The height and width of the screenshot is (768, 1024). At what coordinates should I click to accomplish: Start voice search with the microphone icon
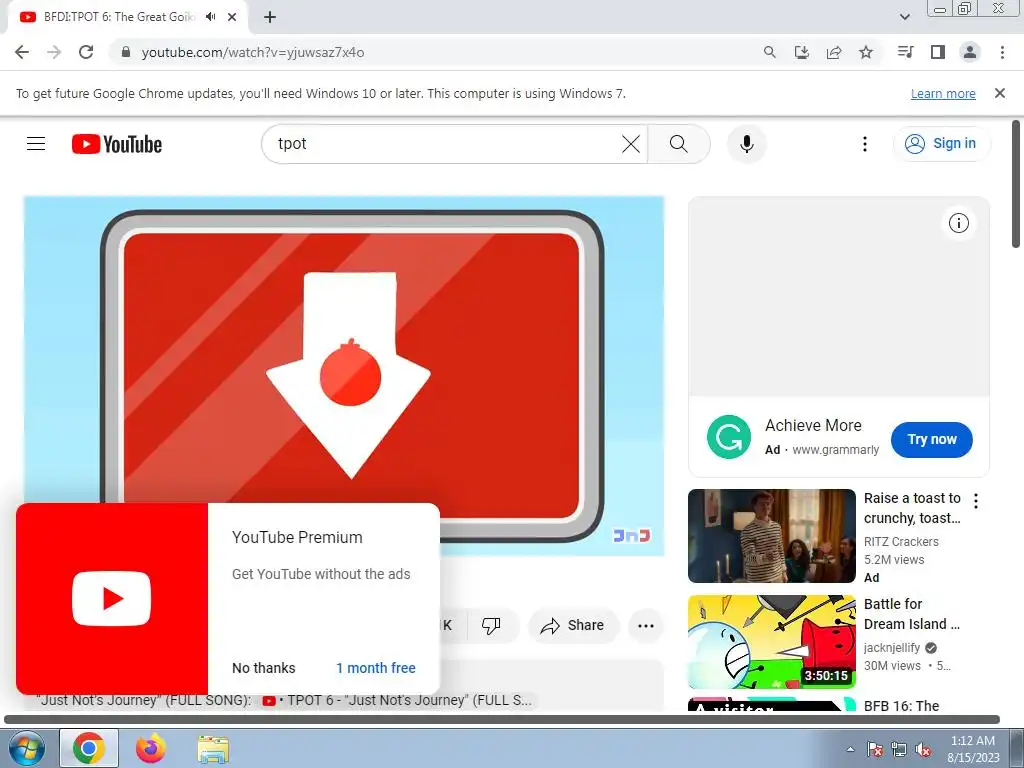(x=746, y=144)
